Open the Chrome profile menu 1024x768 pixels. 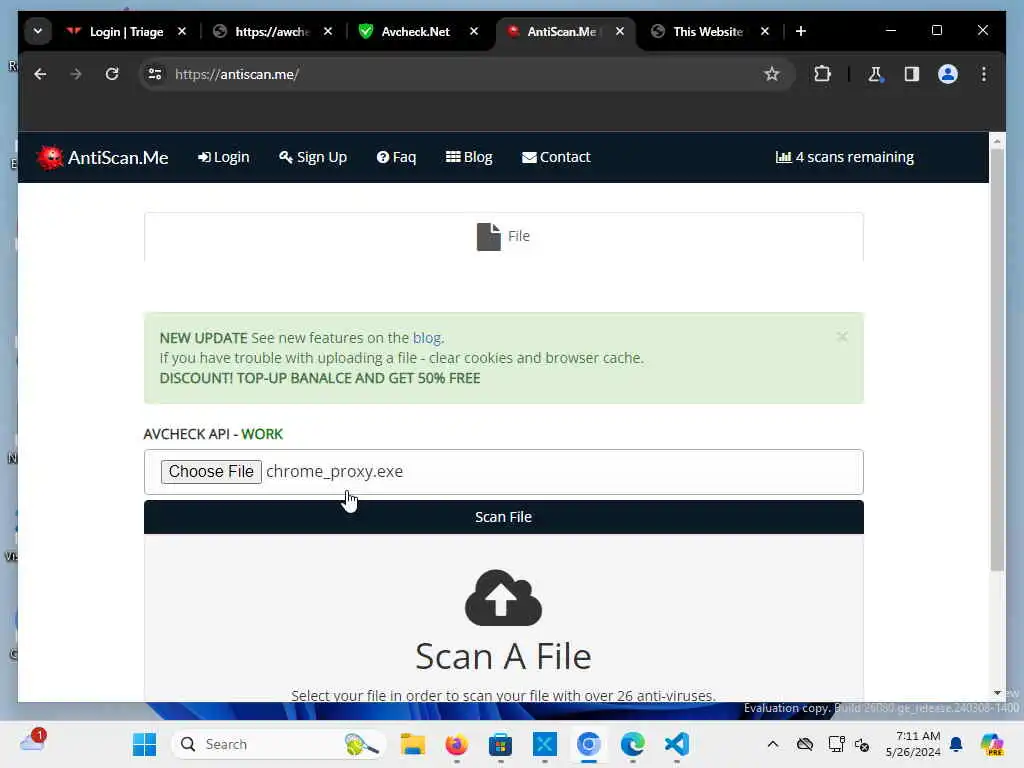[948, 74]
